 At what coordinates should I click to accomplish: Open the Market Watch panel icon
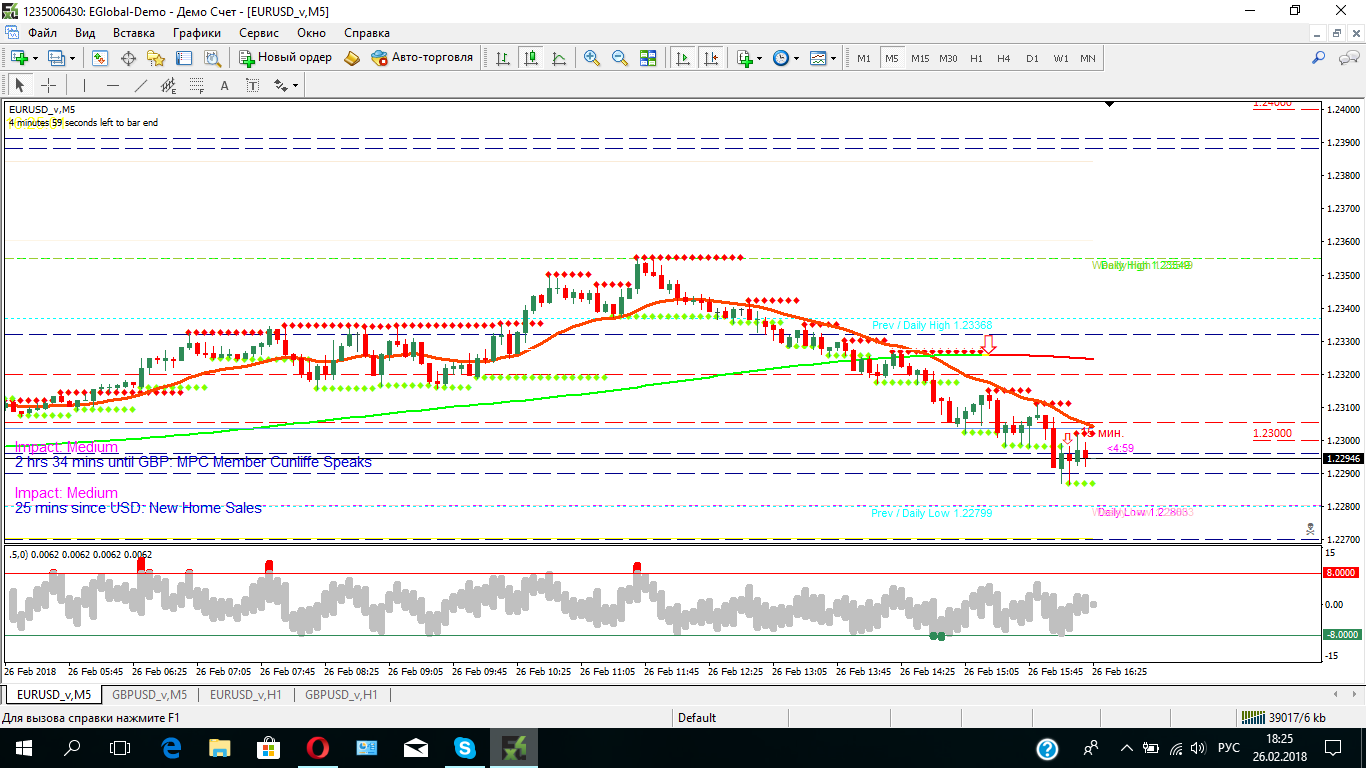coord(100,58)
